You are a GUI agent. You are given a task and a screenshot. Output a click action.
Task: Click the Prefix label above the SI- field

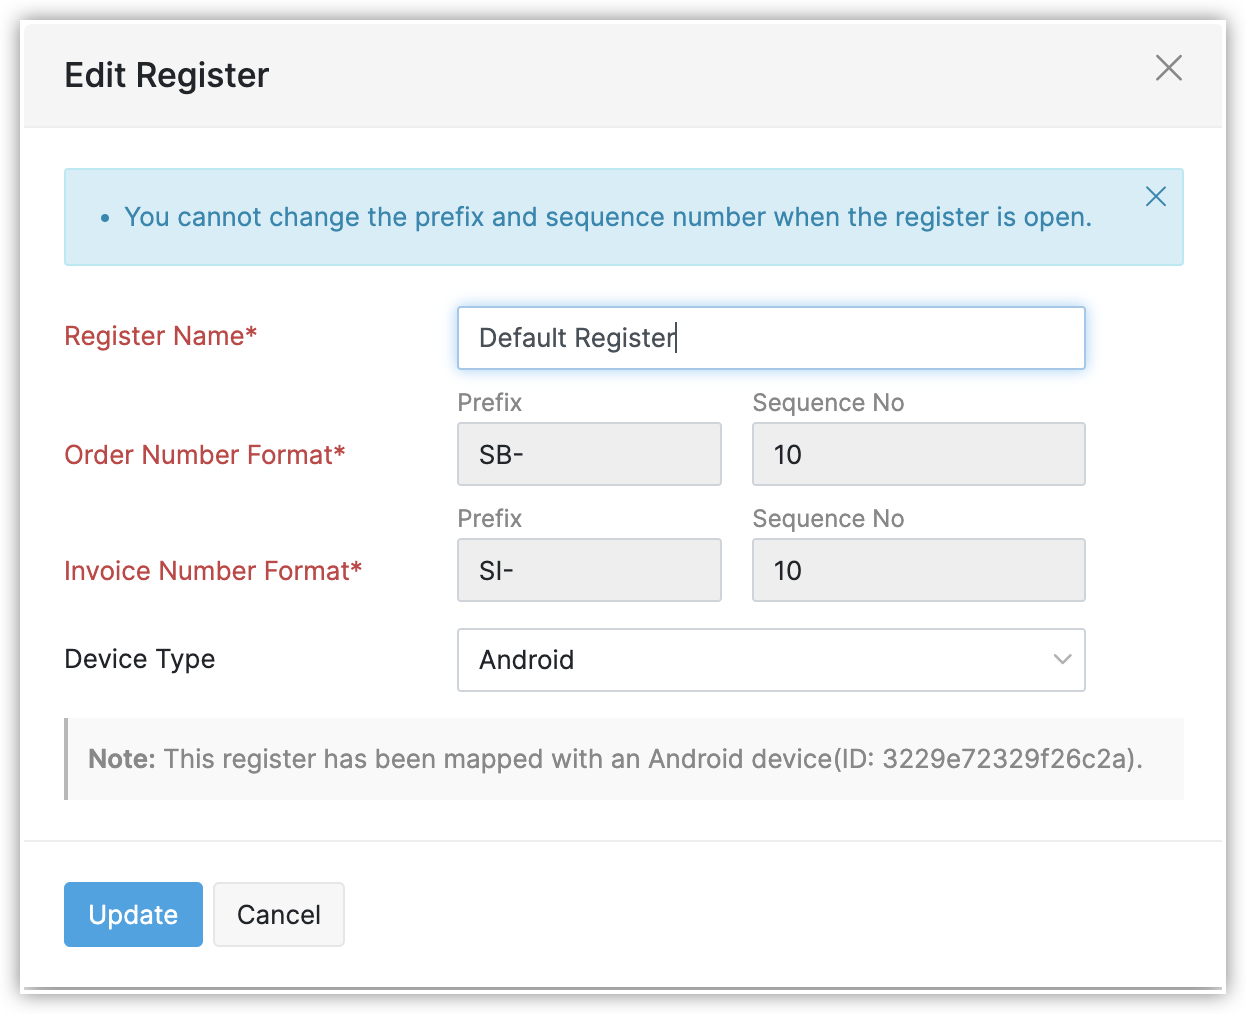(x=489, y=519)
